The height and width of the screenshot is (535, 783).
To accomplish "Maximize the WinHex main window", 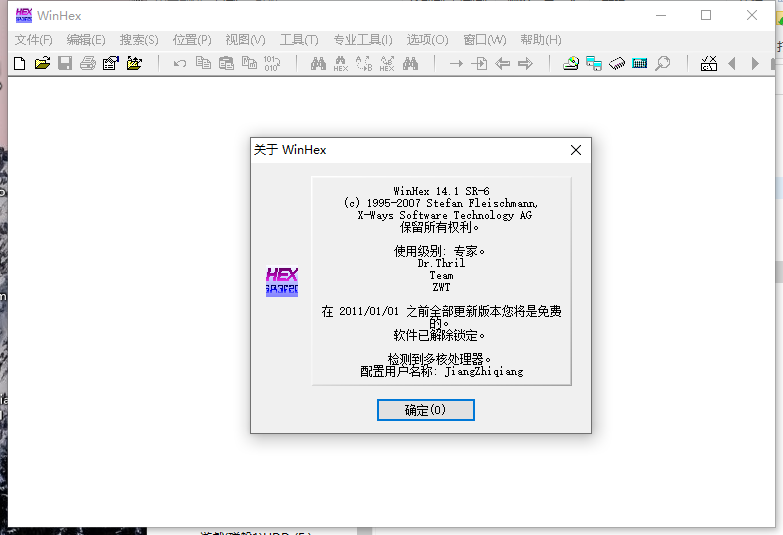I will click(706, 15).
